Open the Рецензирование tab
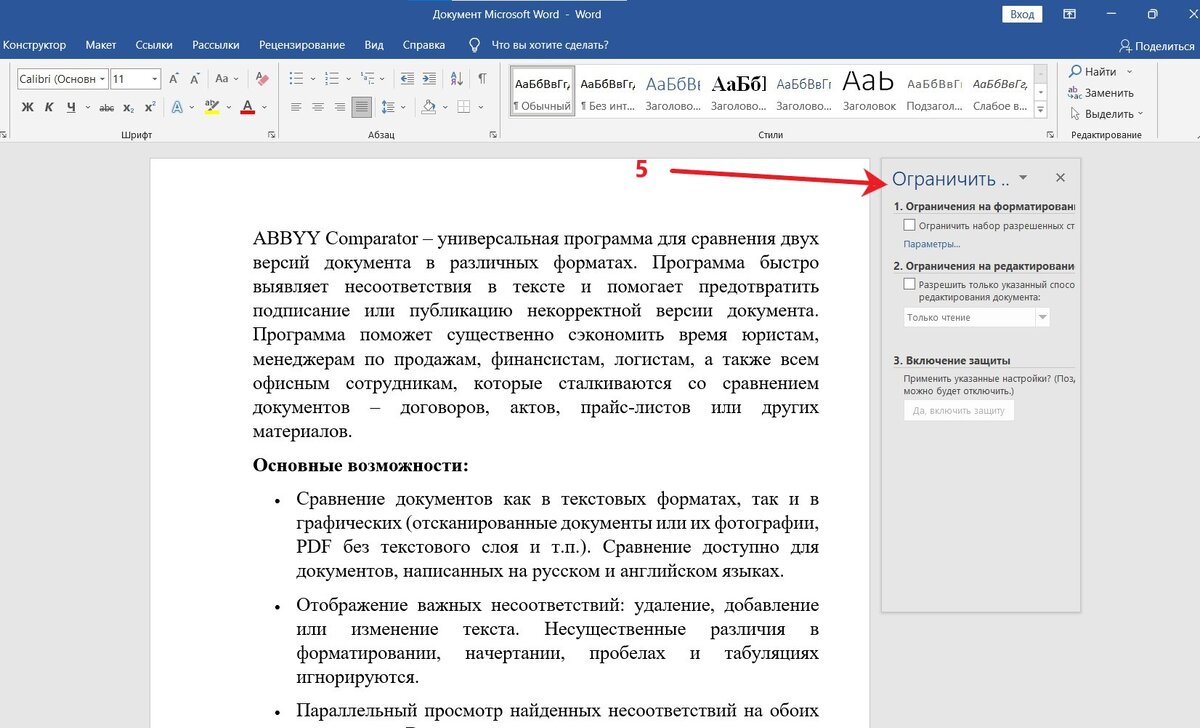The height and width of the screenshot is (728, 1200). [x=302, y=45]
